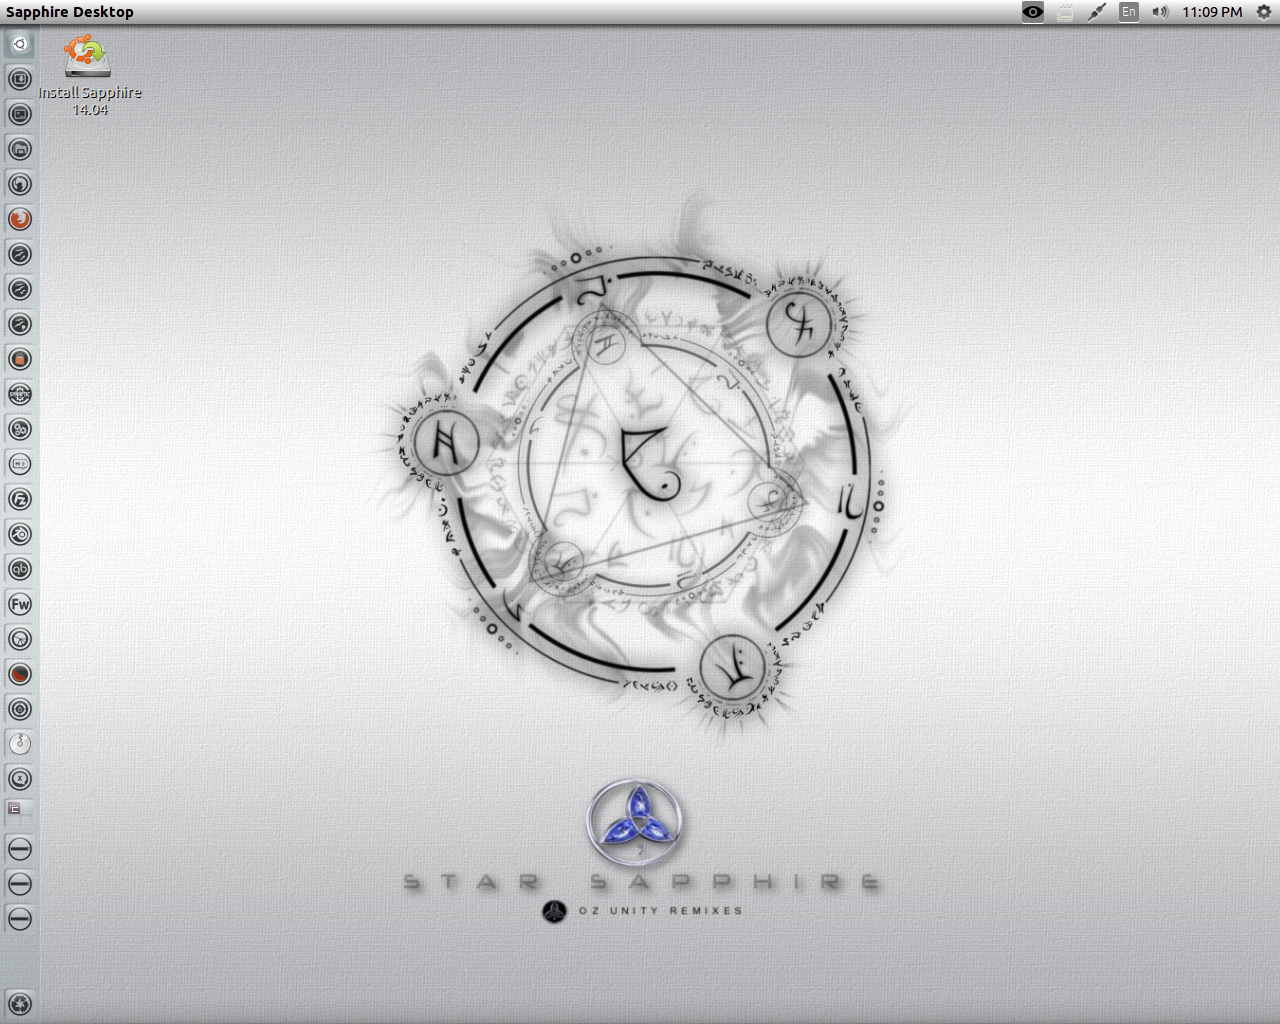1280x1024 pixels.
Task: Open the Software Center shopping bag icon
Action: click(20, 359)
